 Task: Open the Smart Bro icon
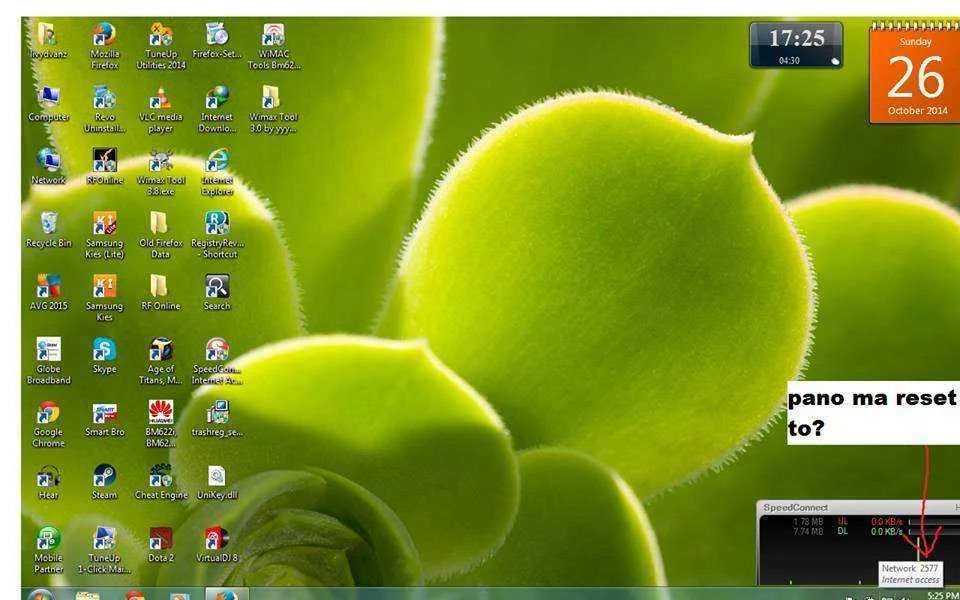tap(105, 419)
